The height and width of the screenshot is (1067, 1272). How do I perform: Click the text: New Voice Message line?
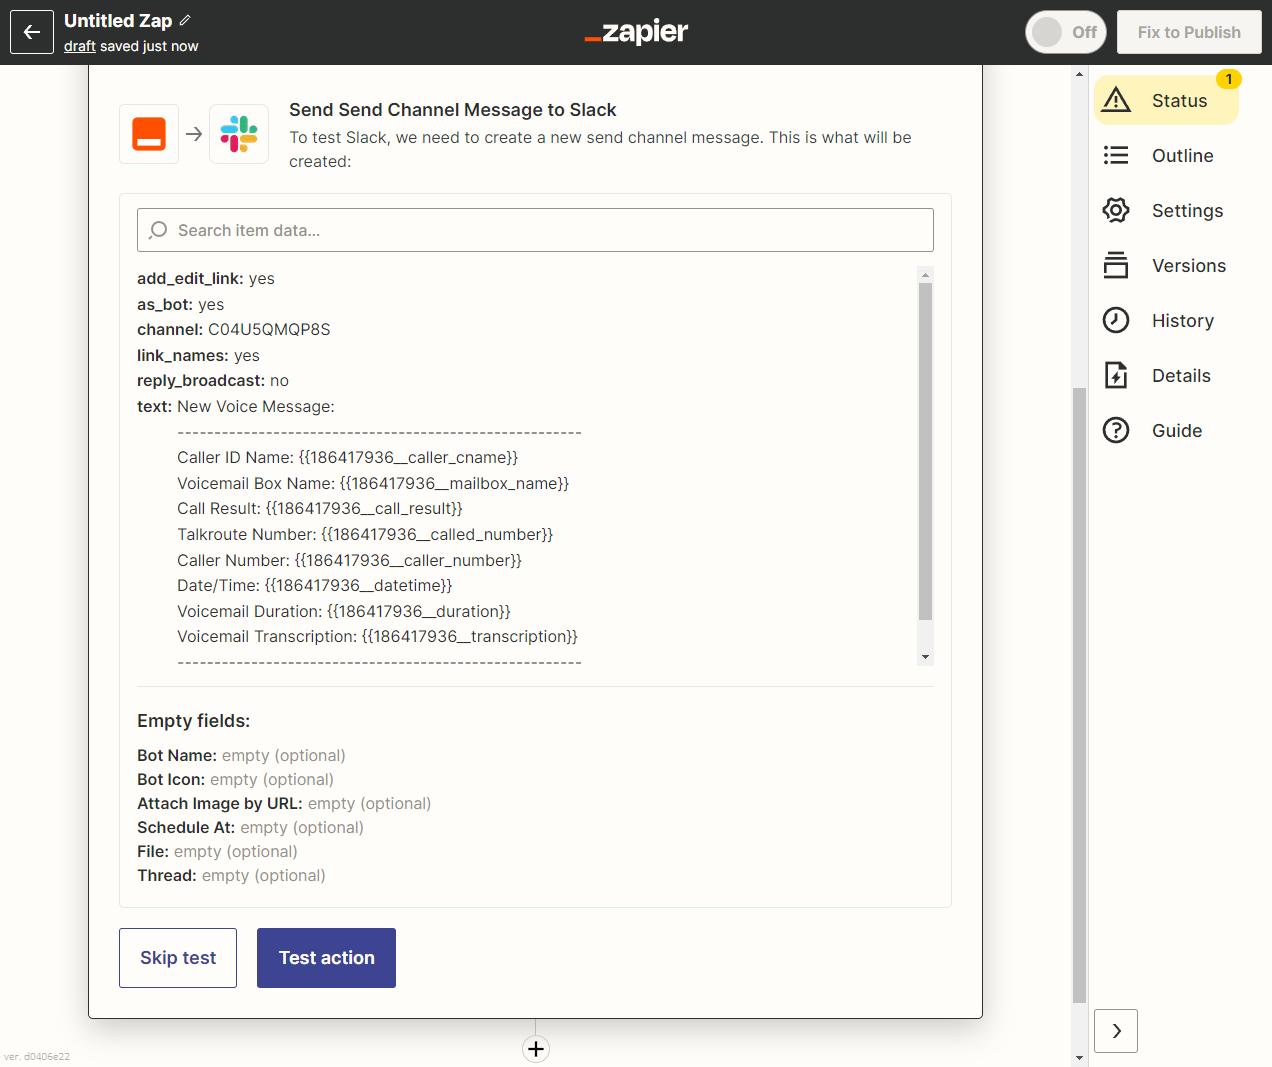pyautogui.click(x=236, y=407)
